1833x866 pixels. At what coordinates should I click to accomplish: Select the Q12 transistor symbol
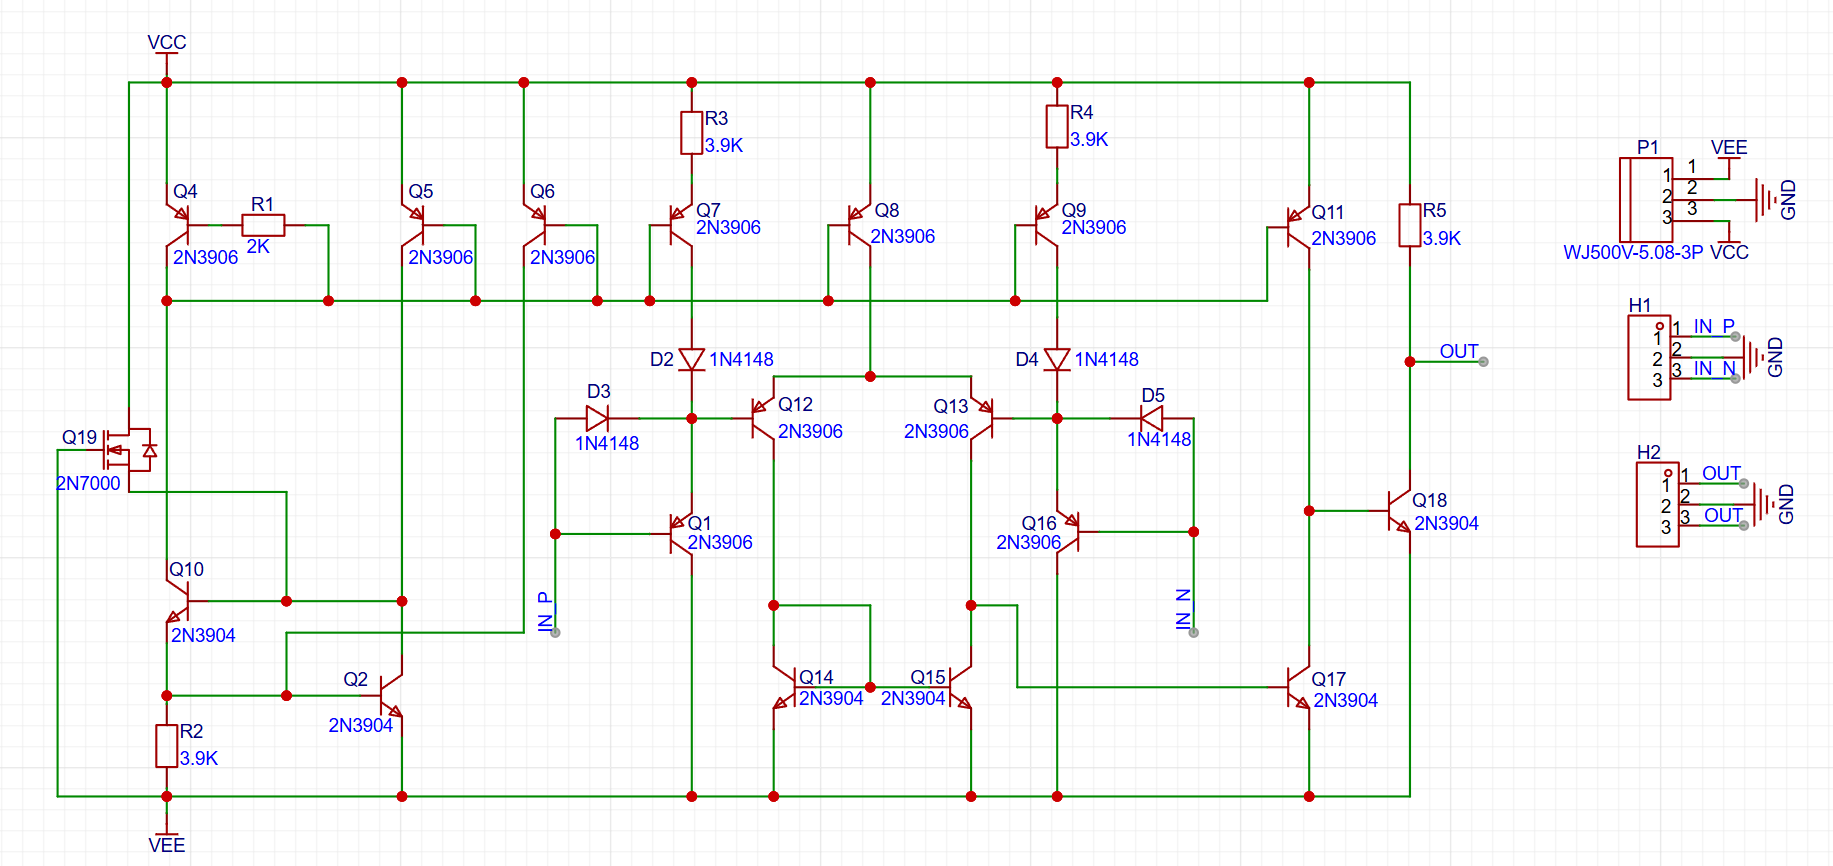coord(762,418)
